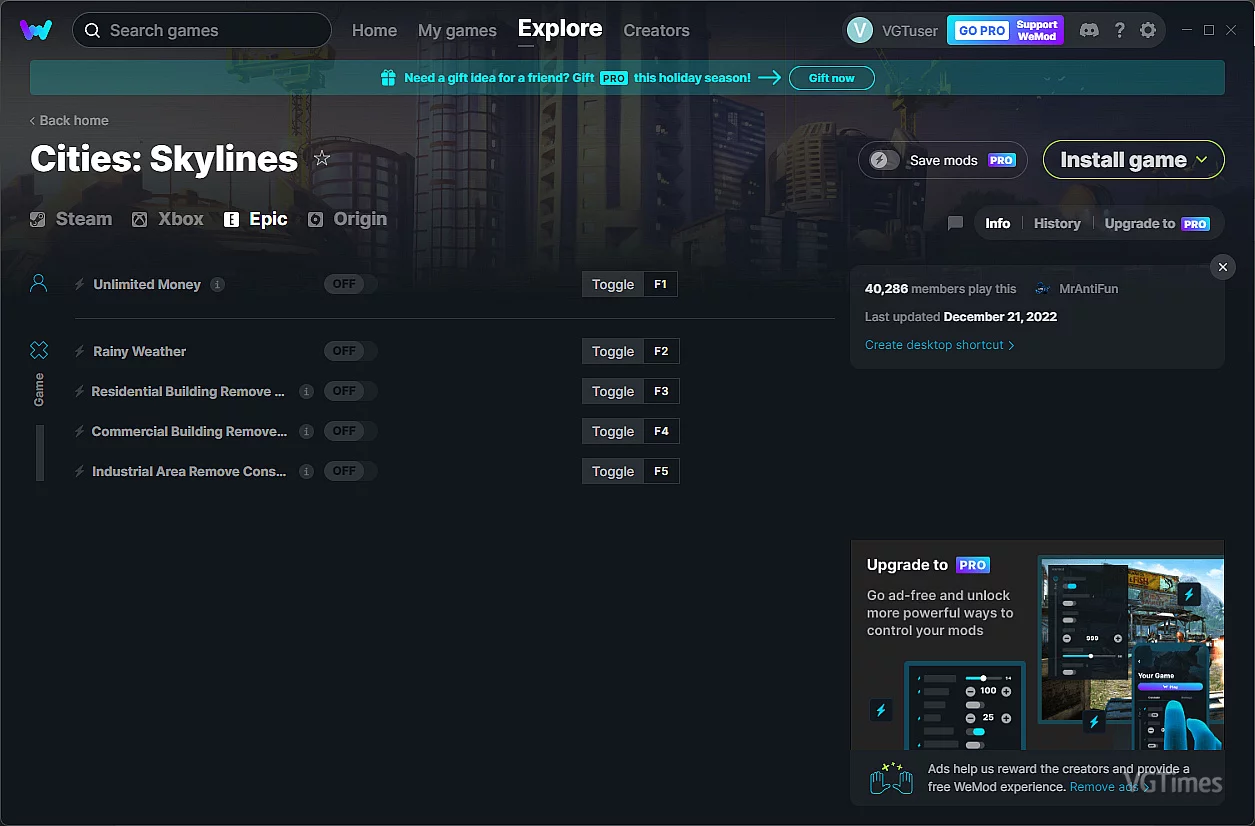Screen dimensions: 1255x826
Task: Open settings with the gear icon
Action: click(x=1148, y=30)
